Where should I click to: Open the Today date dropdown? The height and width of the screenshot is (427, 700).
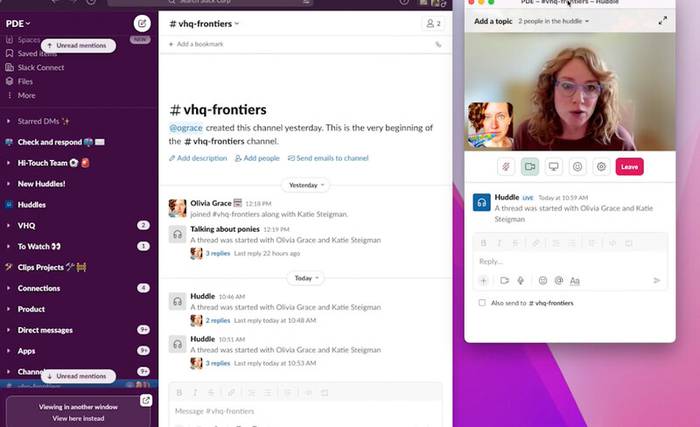tap(306, 278)
